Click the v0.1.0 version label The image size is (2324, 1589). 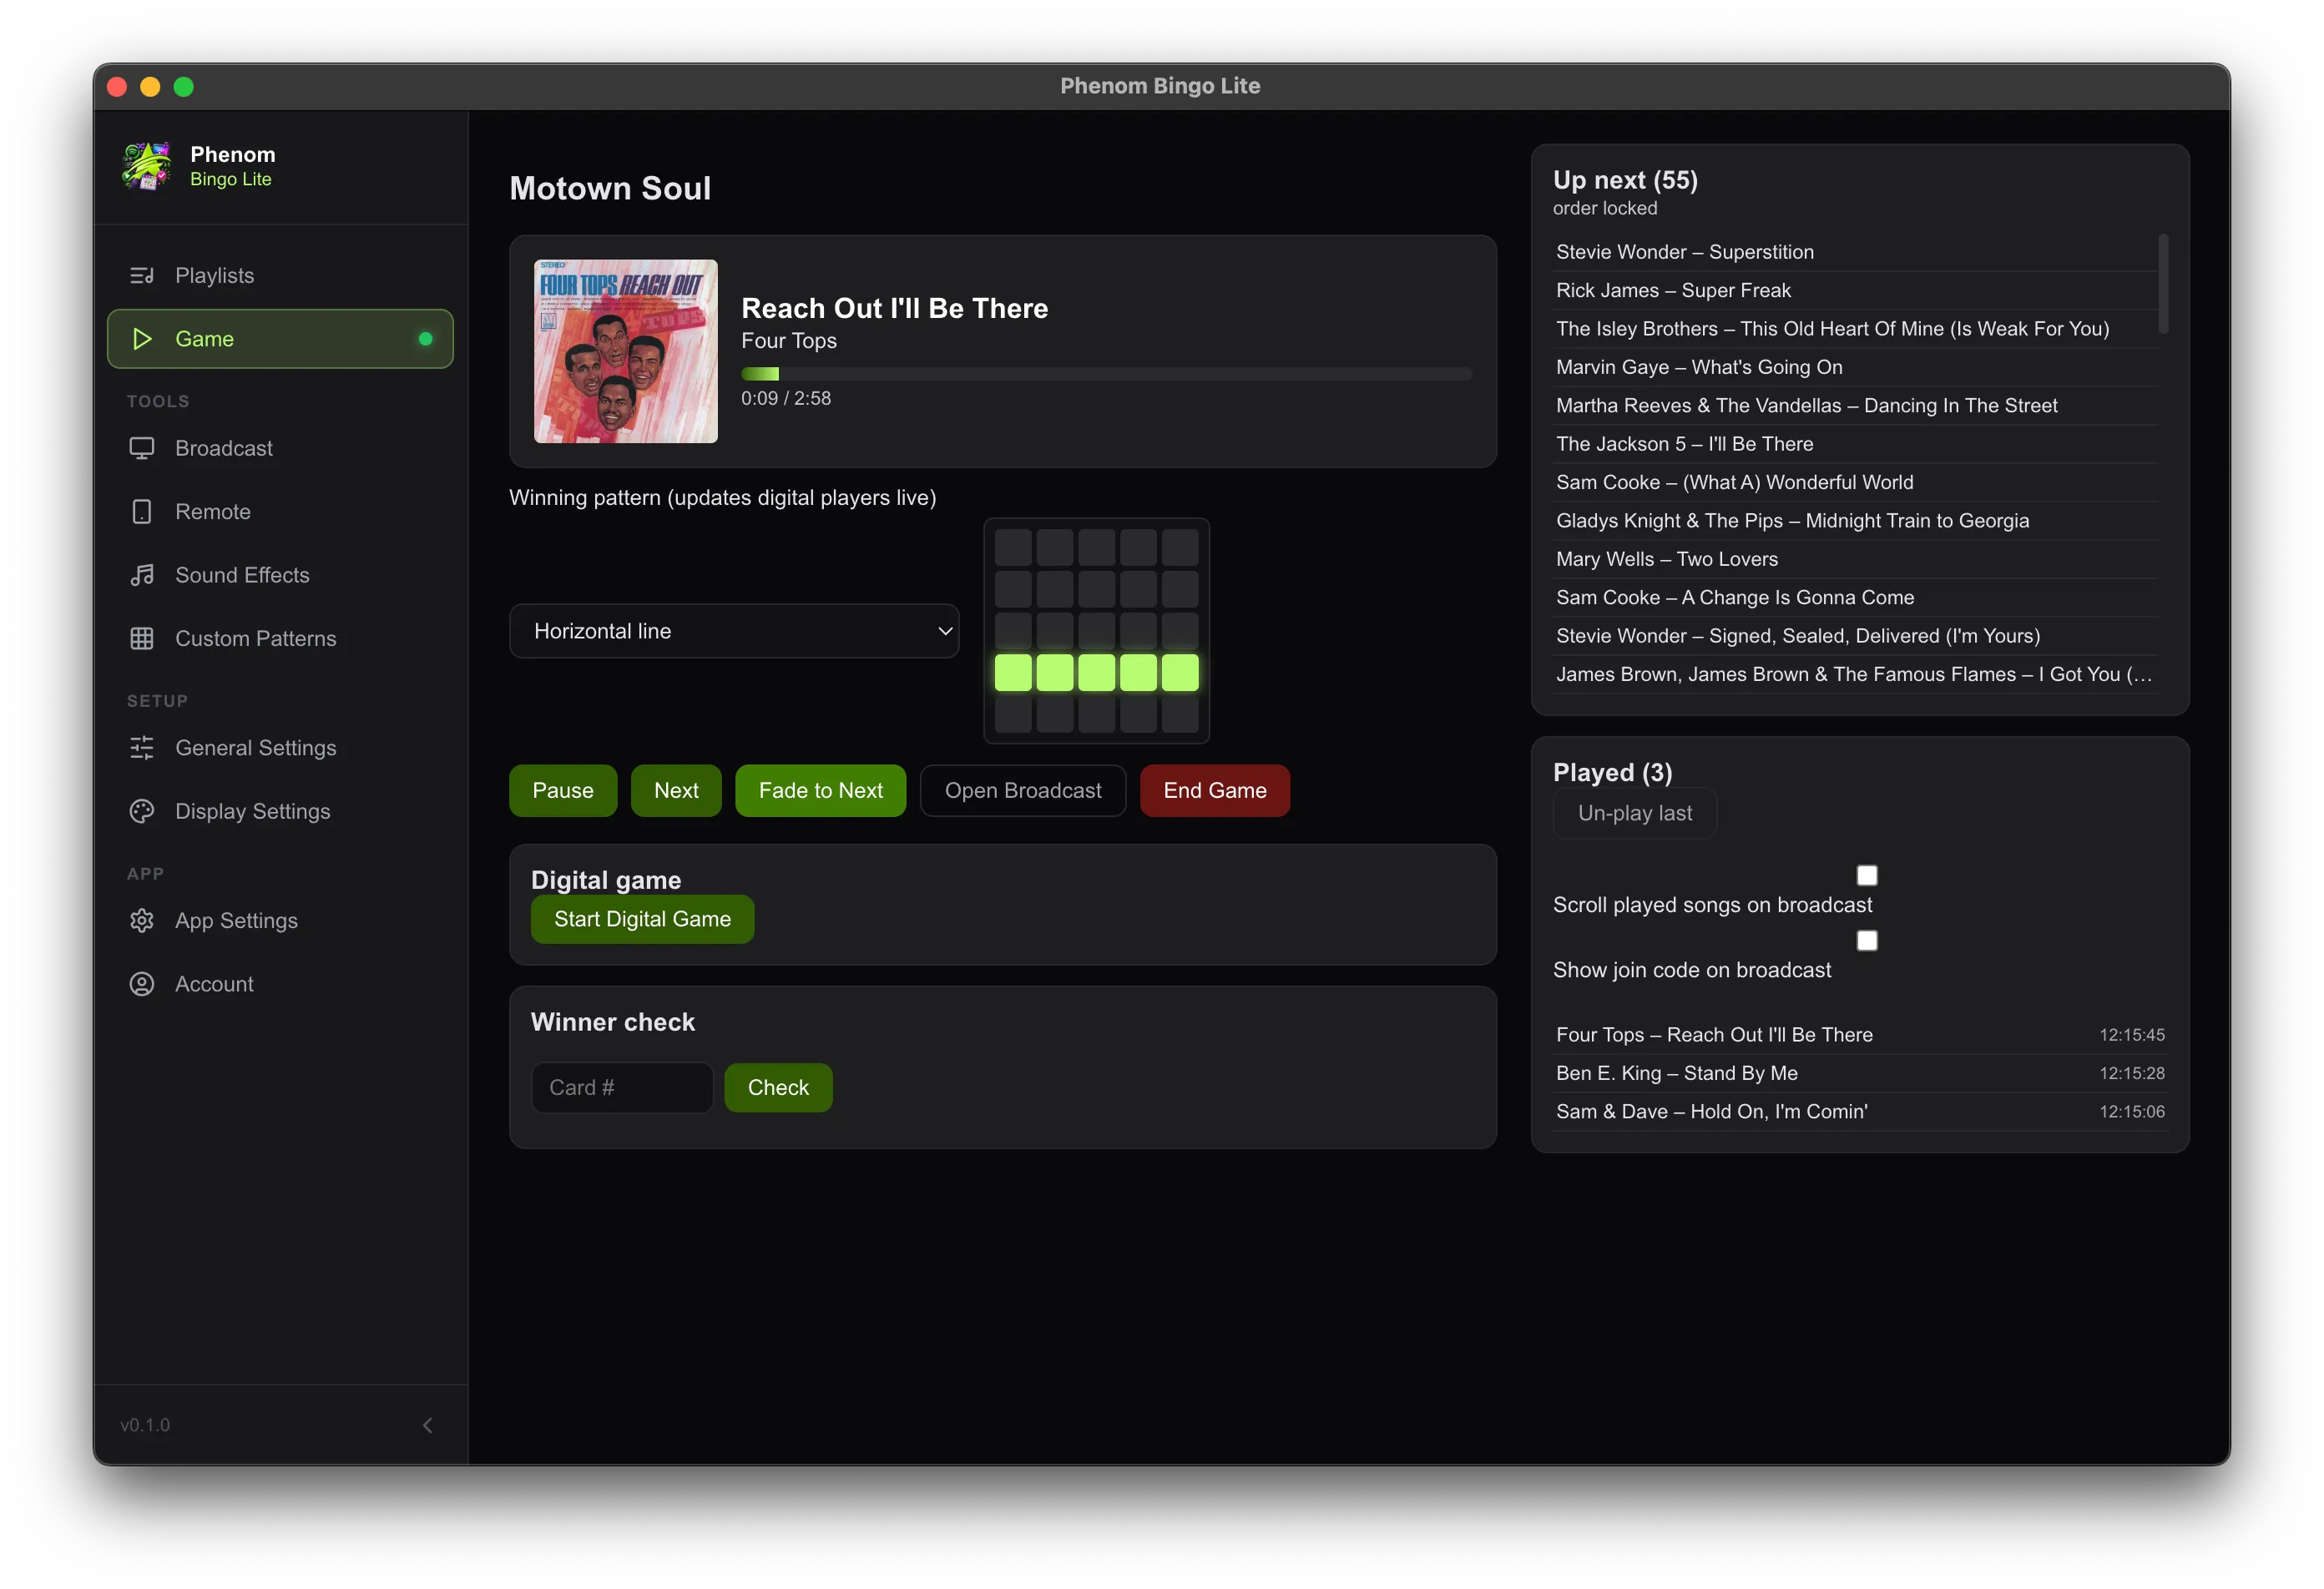pos(145,1425)
